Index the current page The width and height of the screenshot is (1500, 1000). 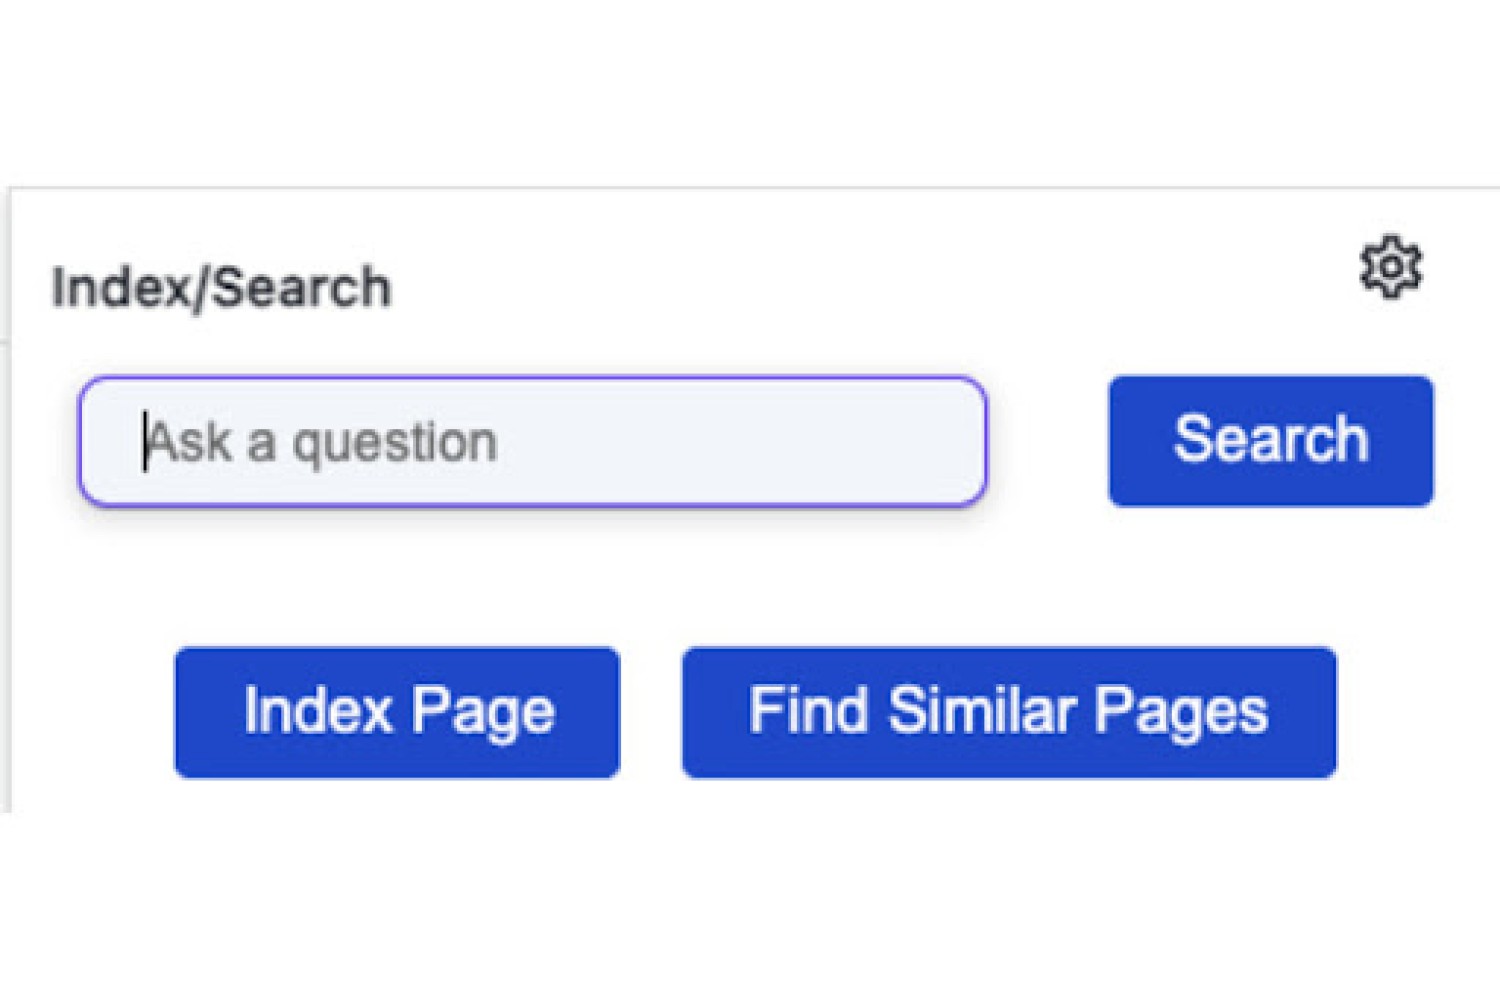click(x=397, y=712)
